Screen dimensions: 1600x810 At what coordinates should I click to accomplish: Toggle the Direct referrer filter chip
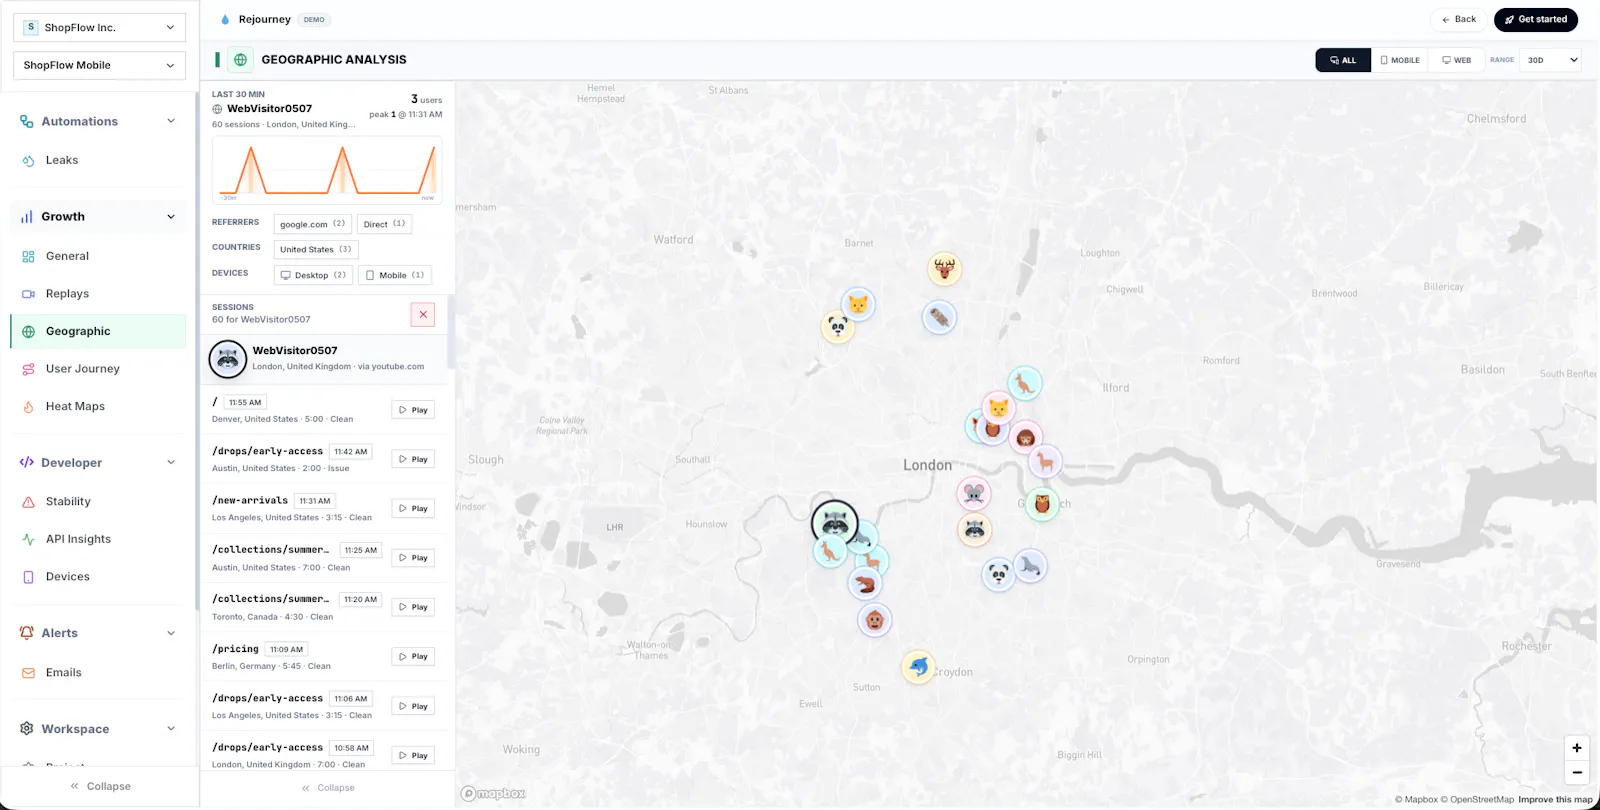384,224
